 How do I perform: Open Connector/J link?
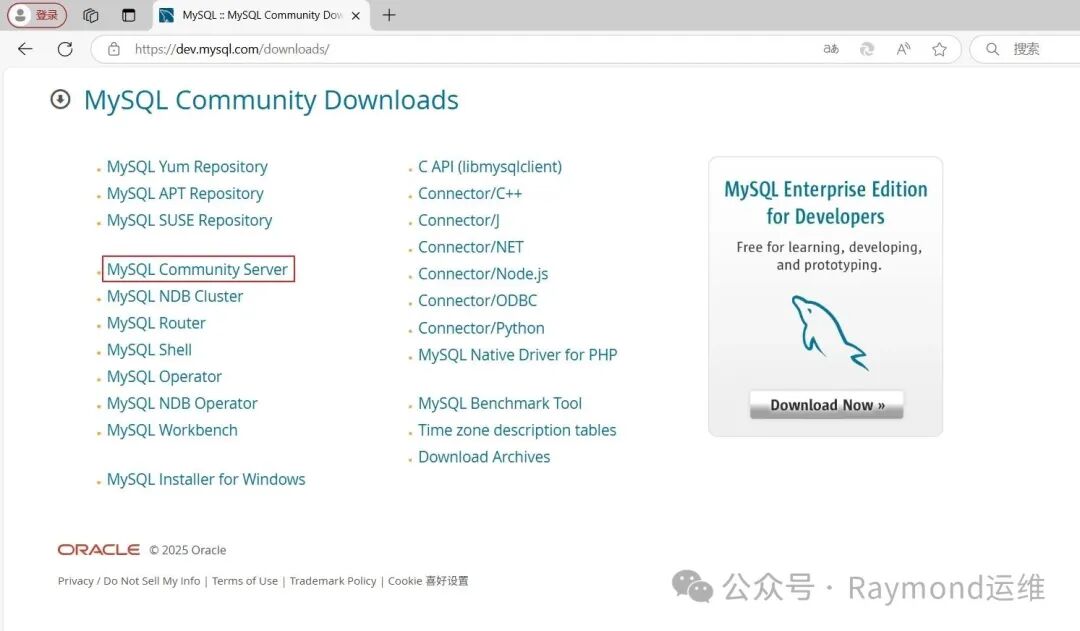pyautogui.click(x=459, y=220)
